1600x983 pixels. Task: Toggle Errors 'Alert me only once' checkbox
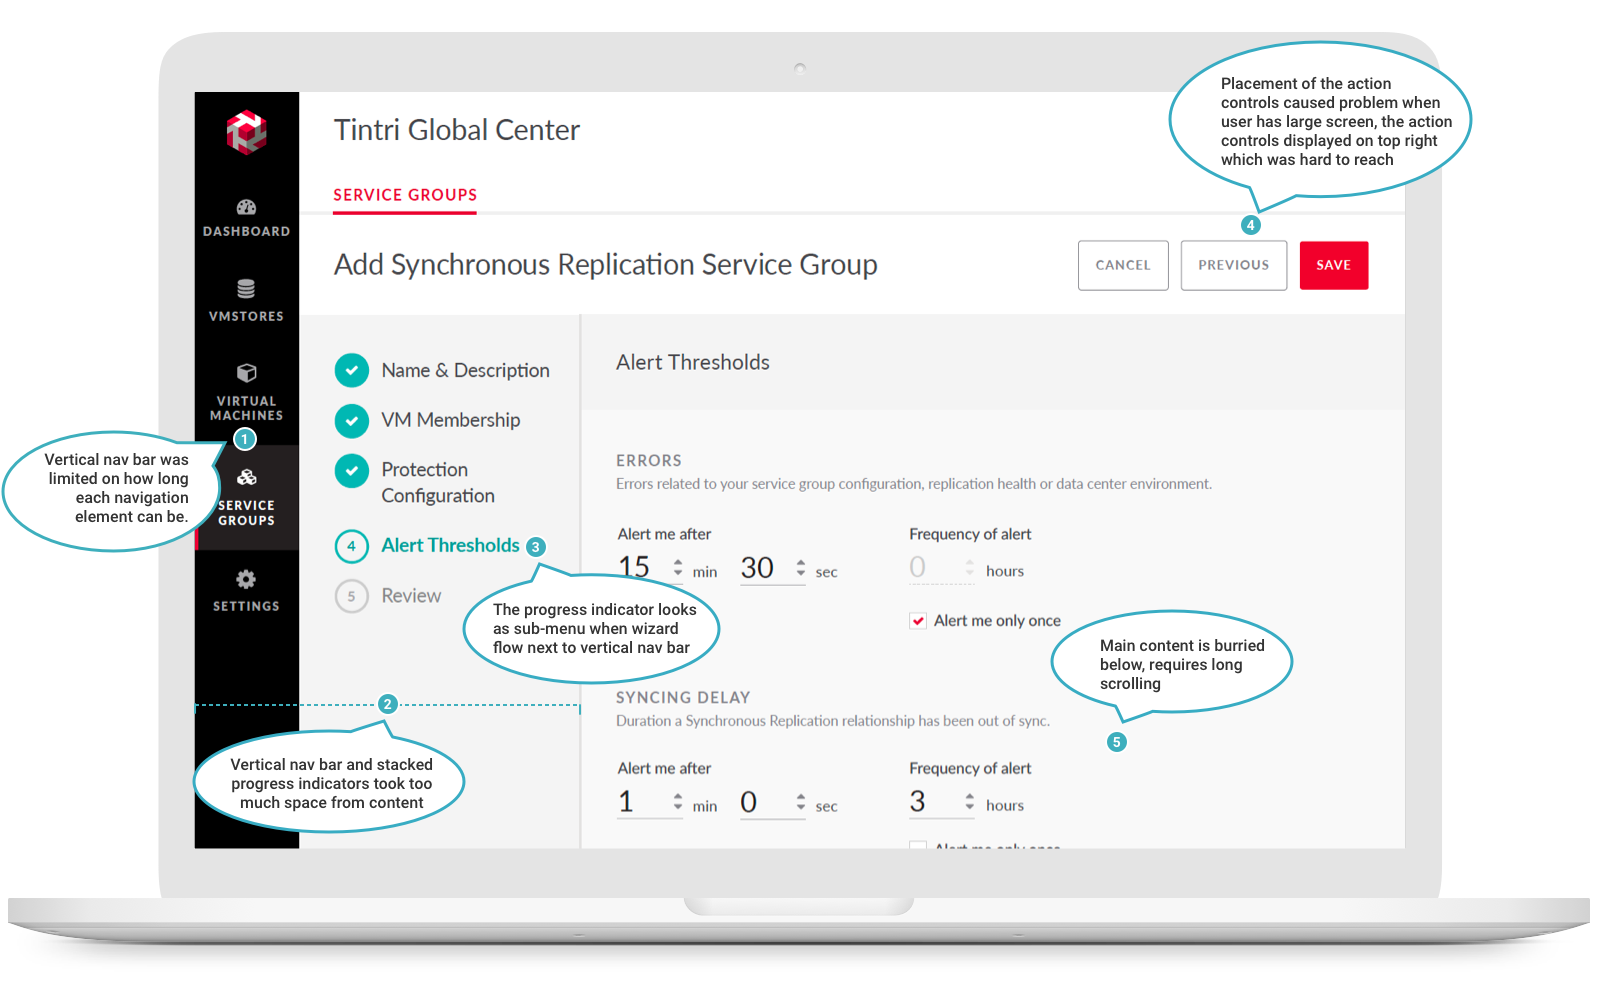(917, 621)
